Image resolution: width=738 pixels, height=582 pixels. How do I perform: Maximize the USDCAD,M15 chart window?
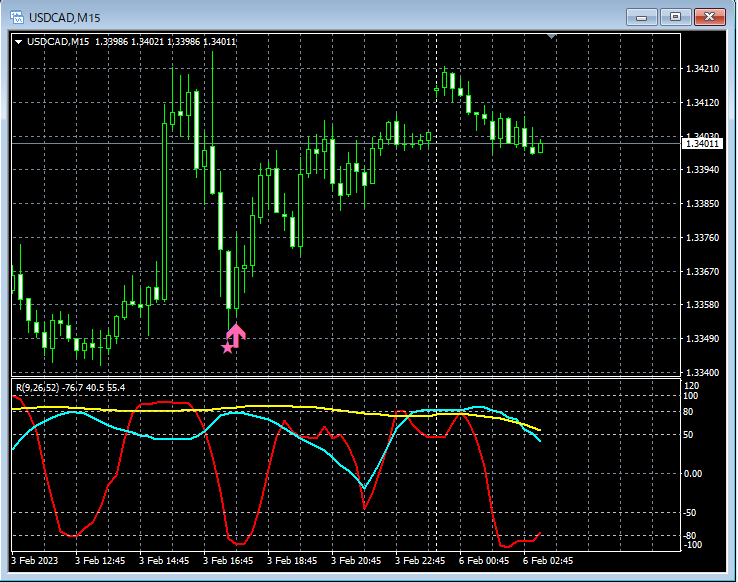(x=675, y=17)
